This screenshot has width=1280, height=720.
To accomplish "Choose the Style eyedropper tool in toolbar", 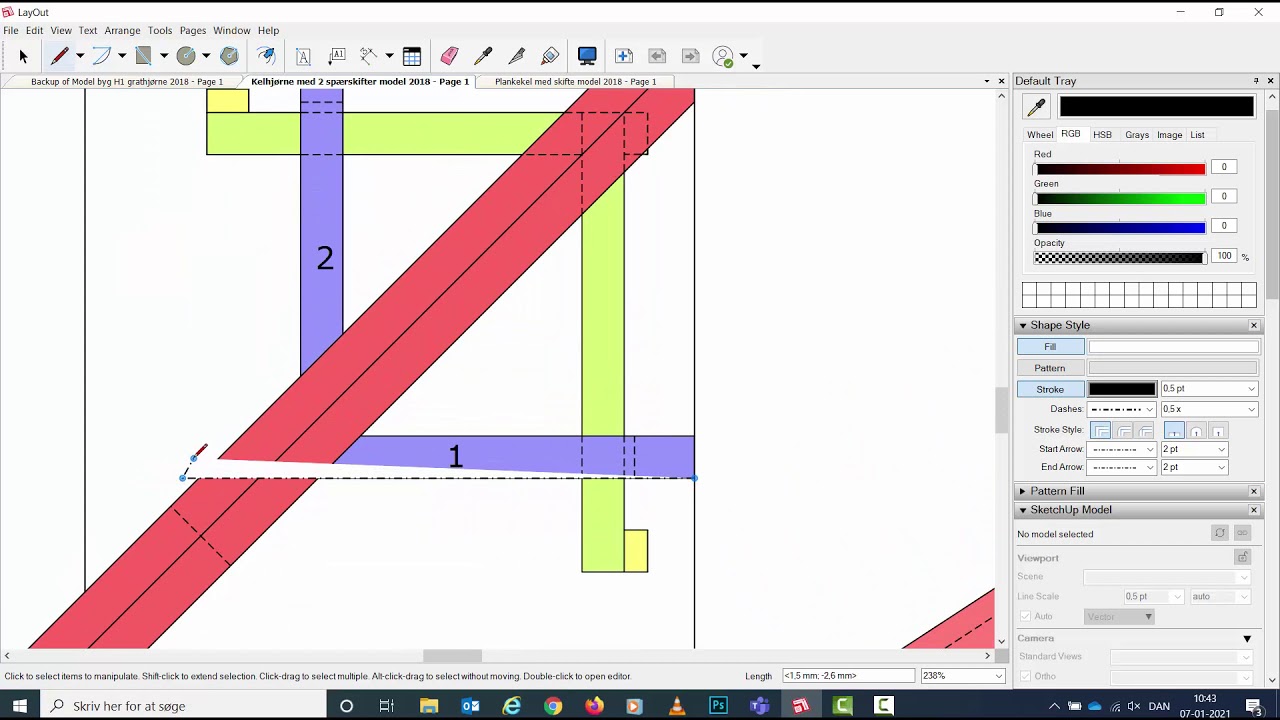I will pos(483,57).
